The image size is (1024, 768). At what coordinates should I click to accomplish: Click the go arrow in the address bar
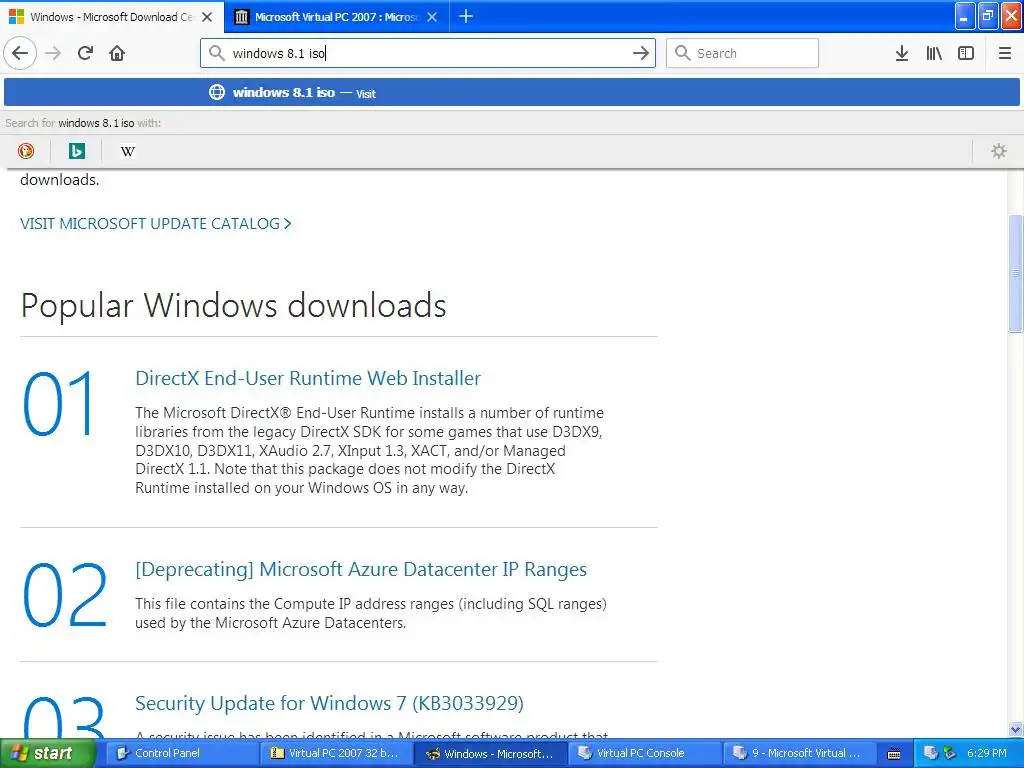tap(641, 53)
